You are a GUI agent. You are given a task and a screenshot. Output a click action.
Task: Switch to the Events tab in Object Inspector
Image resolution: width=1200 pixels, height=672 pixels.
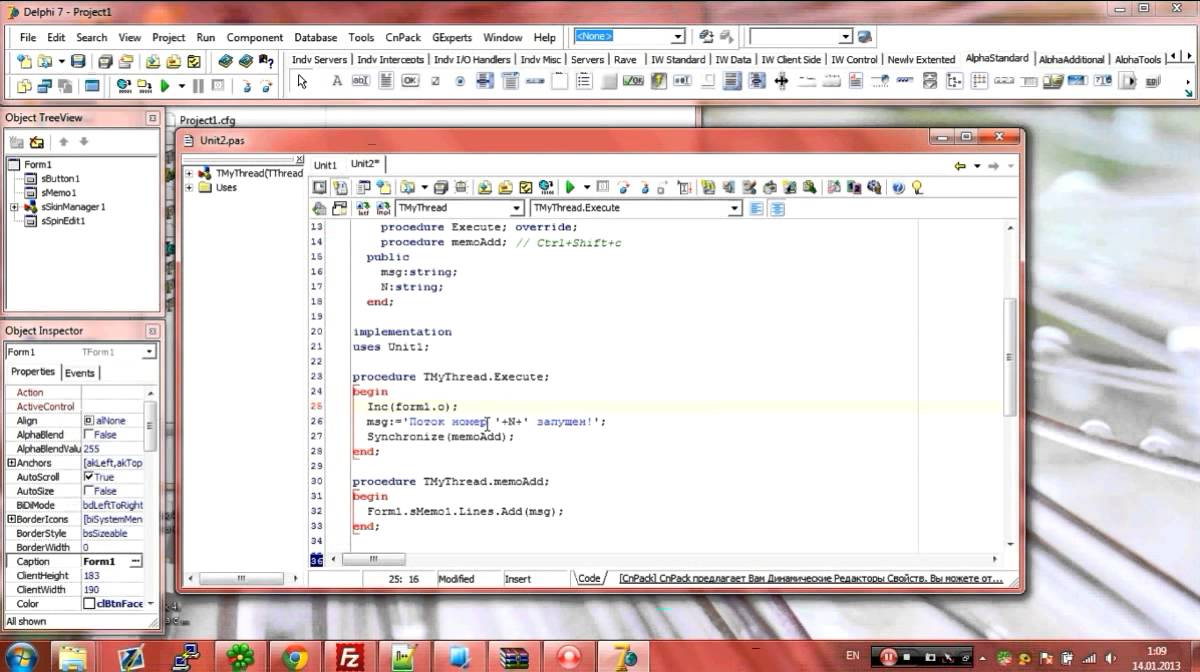(80, 373)
